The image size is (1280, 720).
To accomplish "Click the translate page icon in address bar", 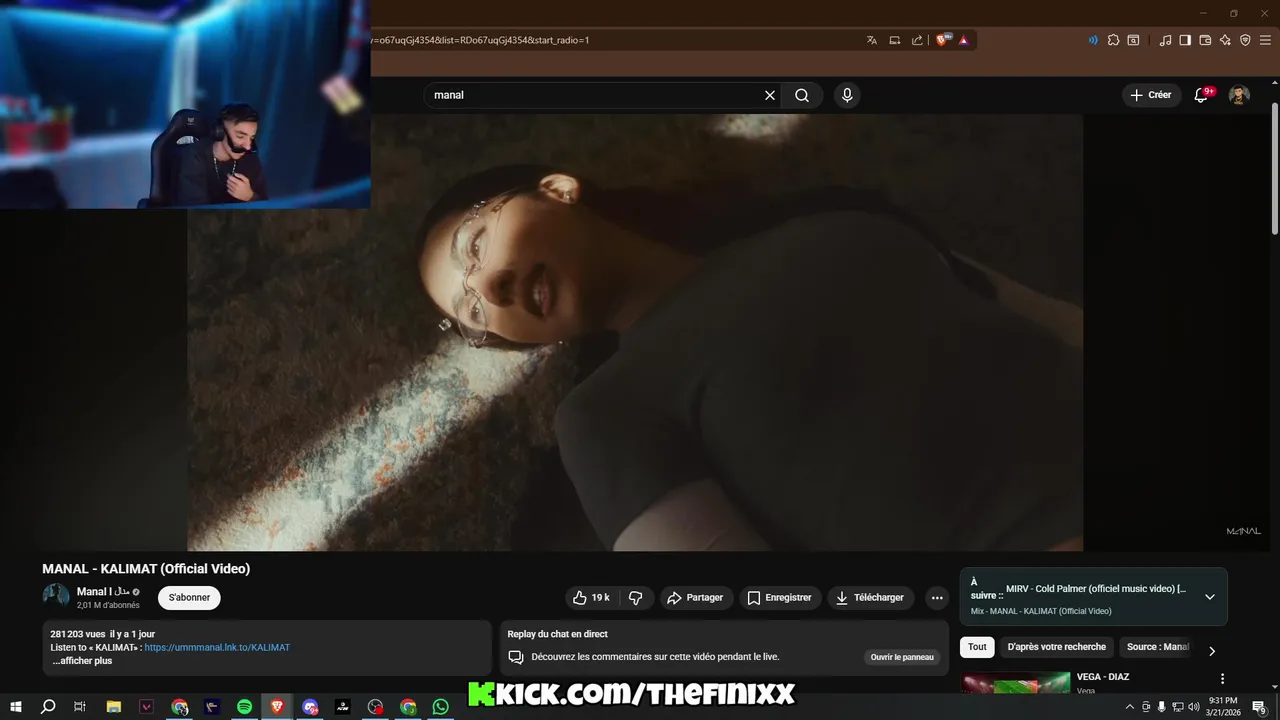I will (872, 40).
